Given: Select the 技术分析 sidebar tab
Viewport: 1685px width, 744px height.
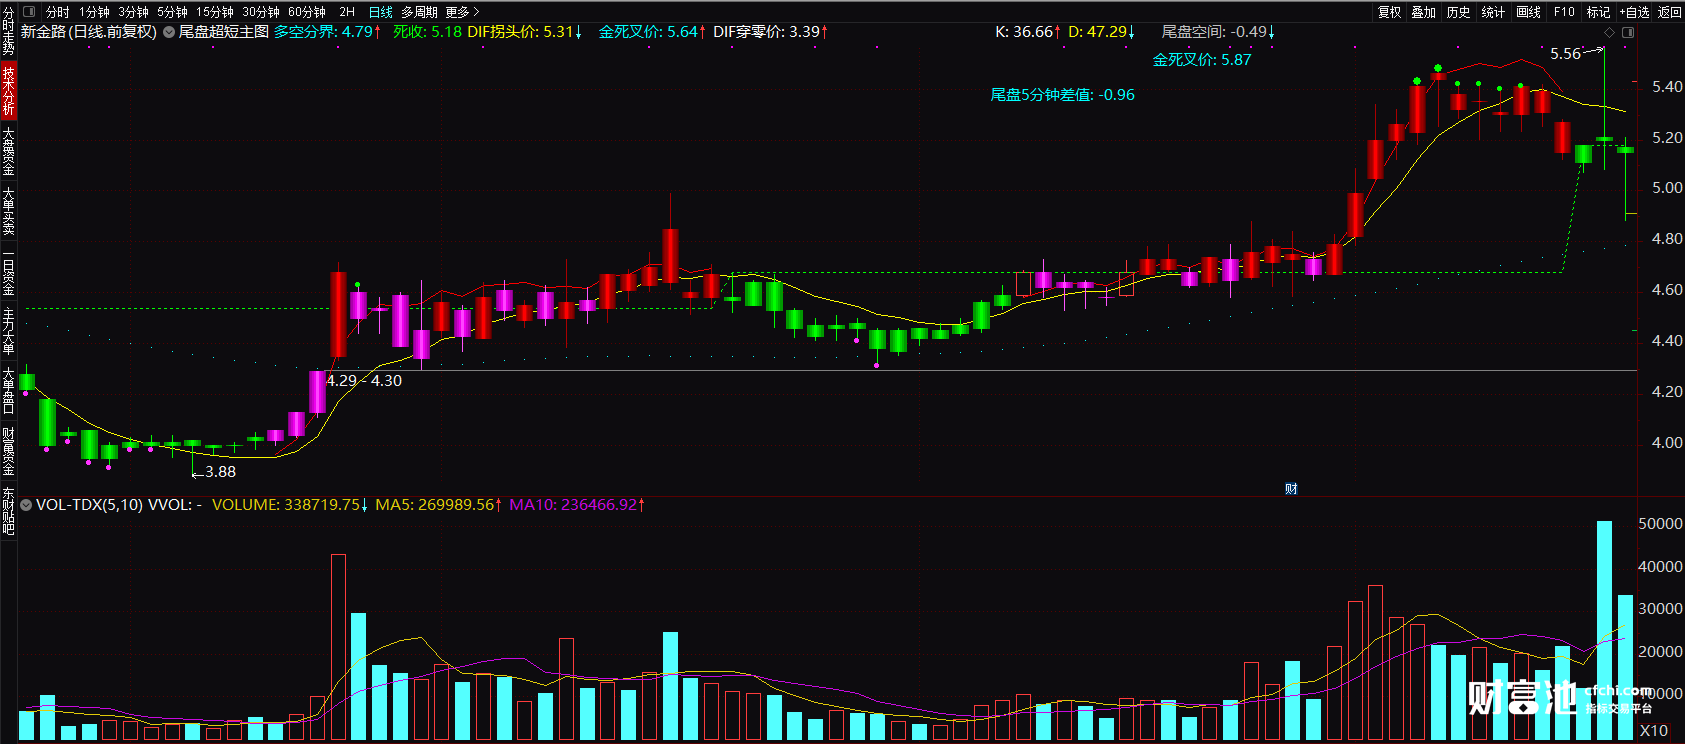Looking at the screenshot, I should click(8, 90).
